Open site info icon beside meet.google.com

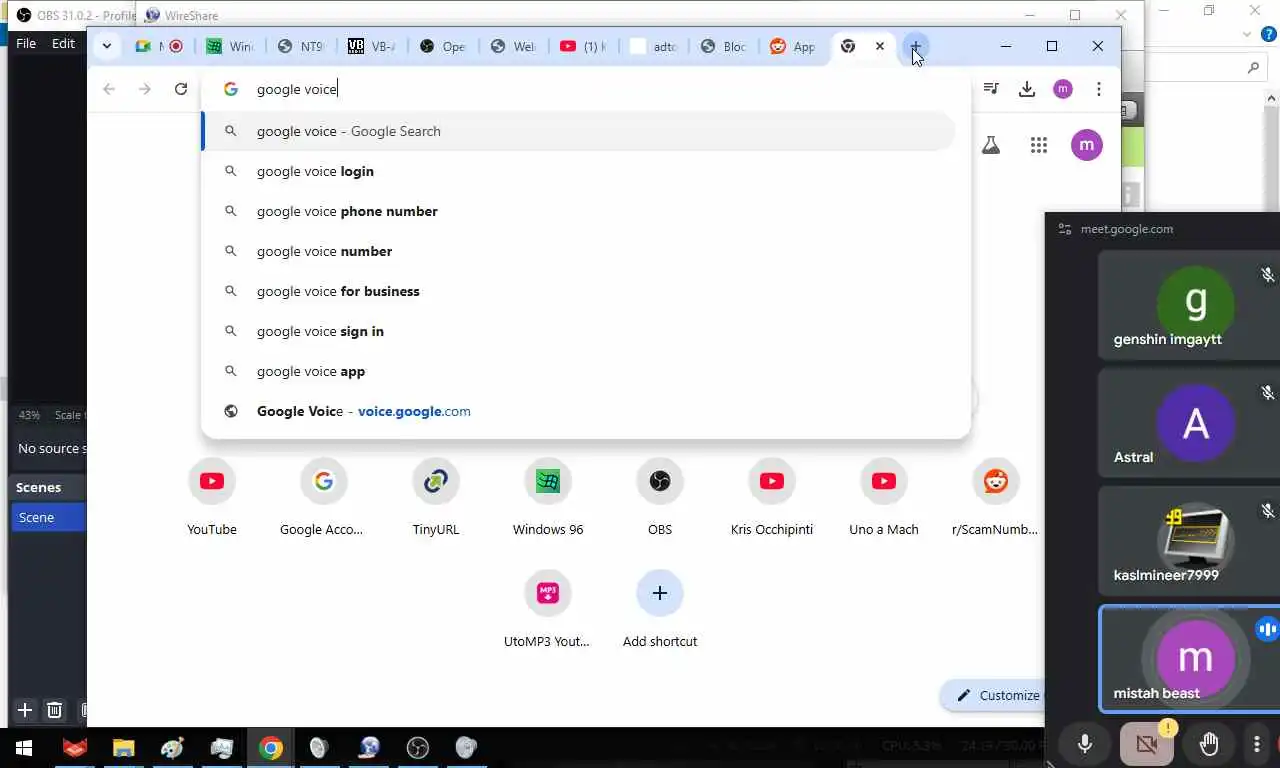coord(1065,229)
